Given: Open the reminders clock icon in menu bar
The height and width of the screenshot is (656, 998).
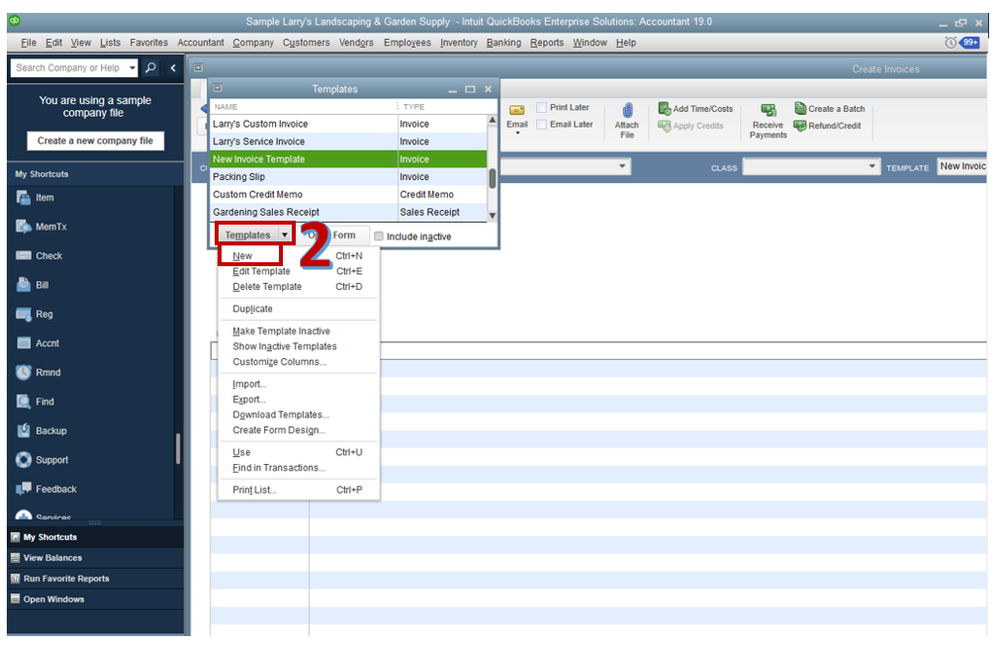Looking at the screenshot, I should 951,43.
